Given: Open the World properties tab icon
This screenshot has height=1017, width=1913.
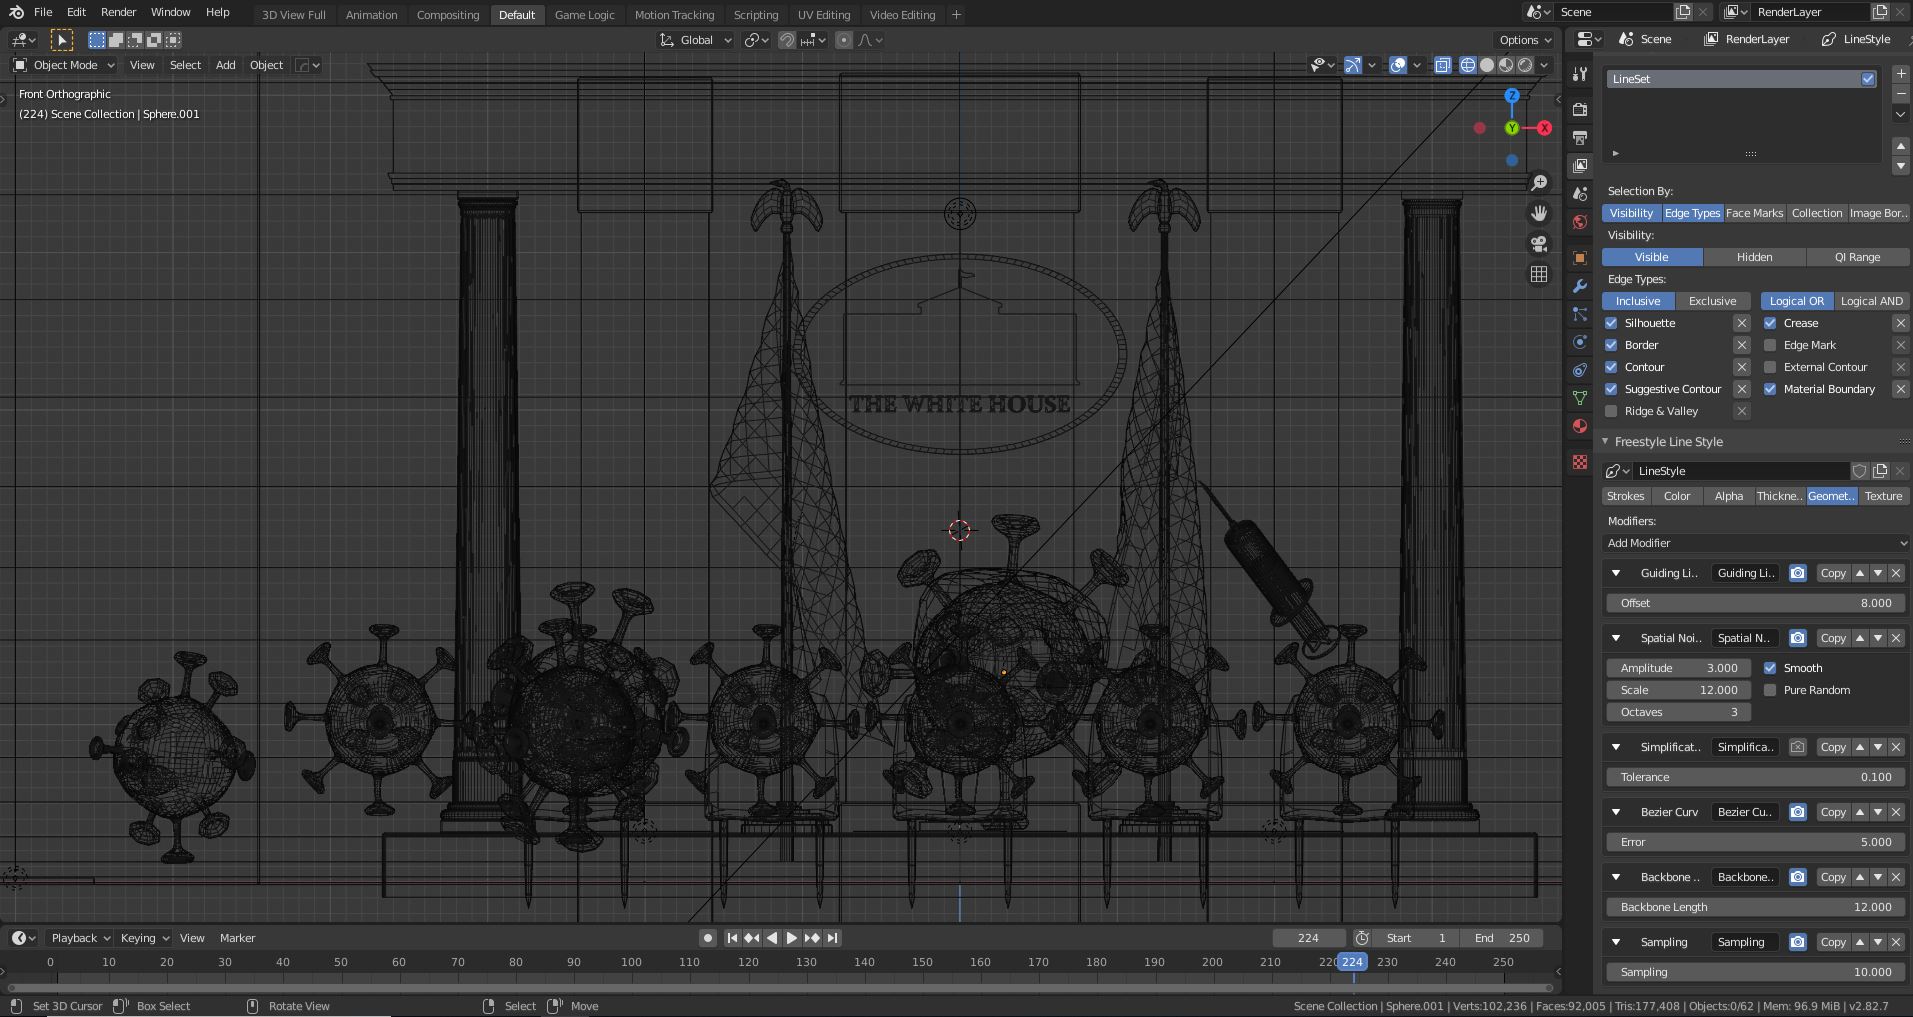Looking at the screenshot, I should (x=1580, y=222).
